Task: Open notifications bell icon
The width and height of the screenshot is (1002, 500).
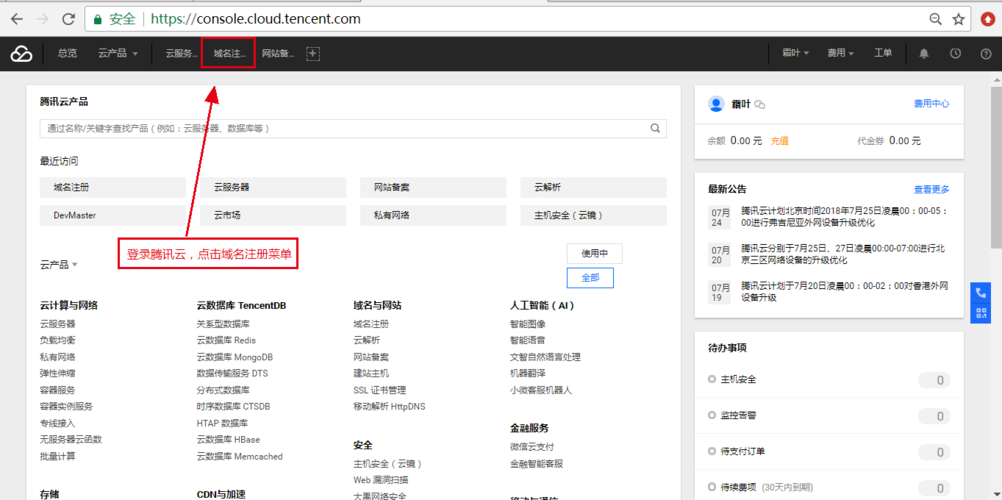Action: [x=923, y=54]
